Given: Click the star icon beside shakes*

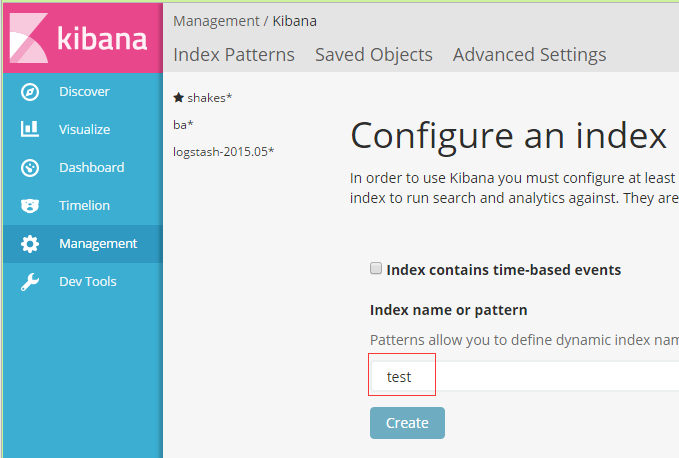Looking at the screenshot, I should click(178, 97).
